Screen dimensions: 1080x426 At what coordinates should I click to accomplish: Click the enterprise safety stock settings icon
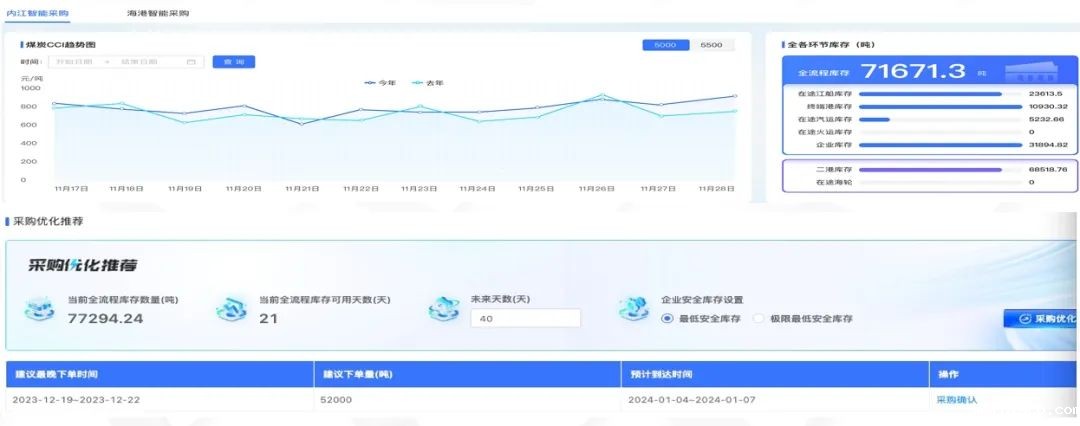pyautogui.click(x=634, y=309)
